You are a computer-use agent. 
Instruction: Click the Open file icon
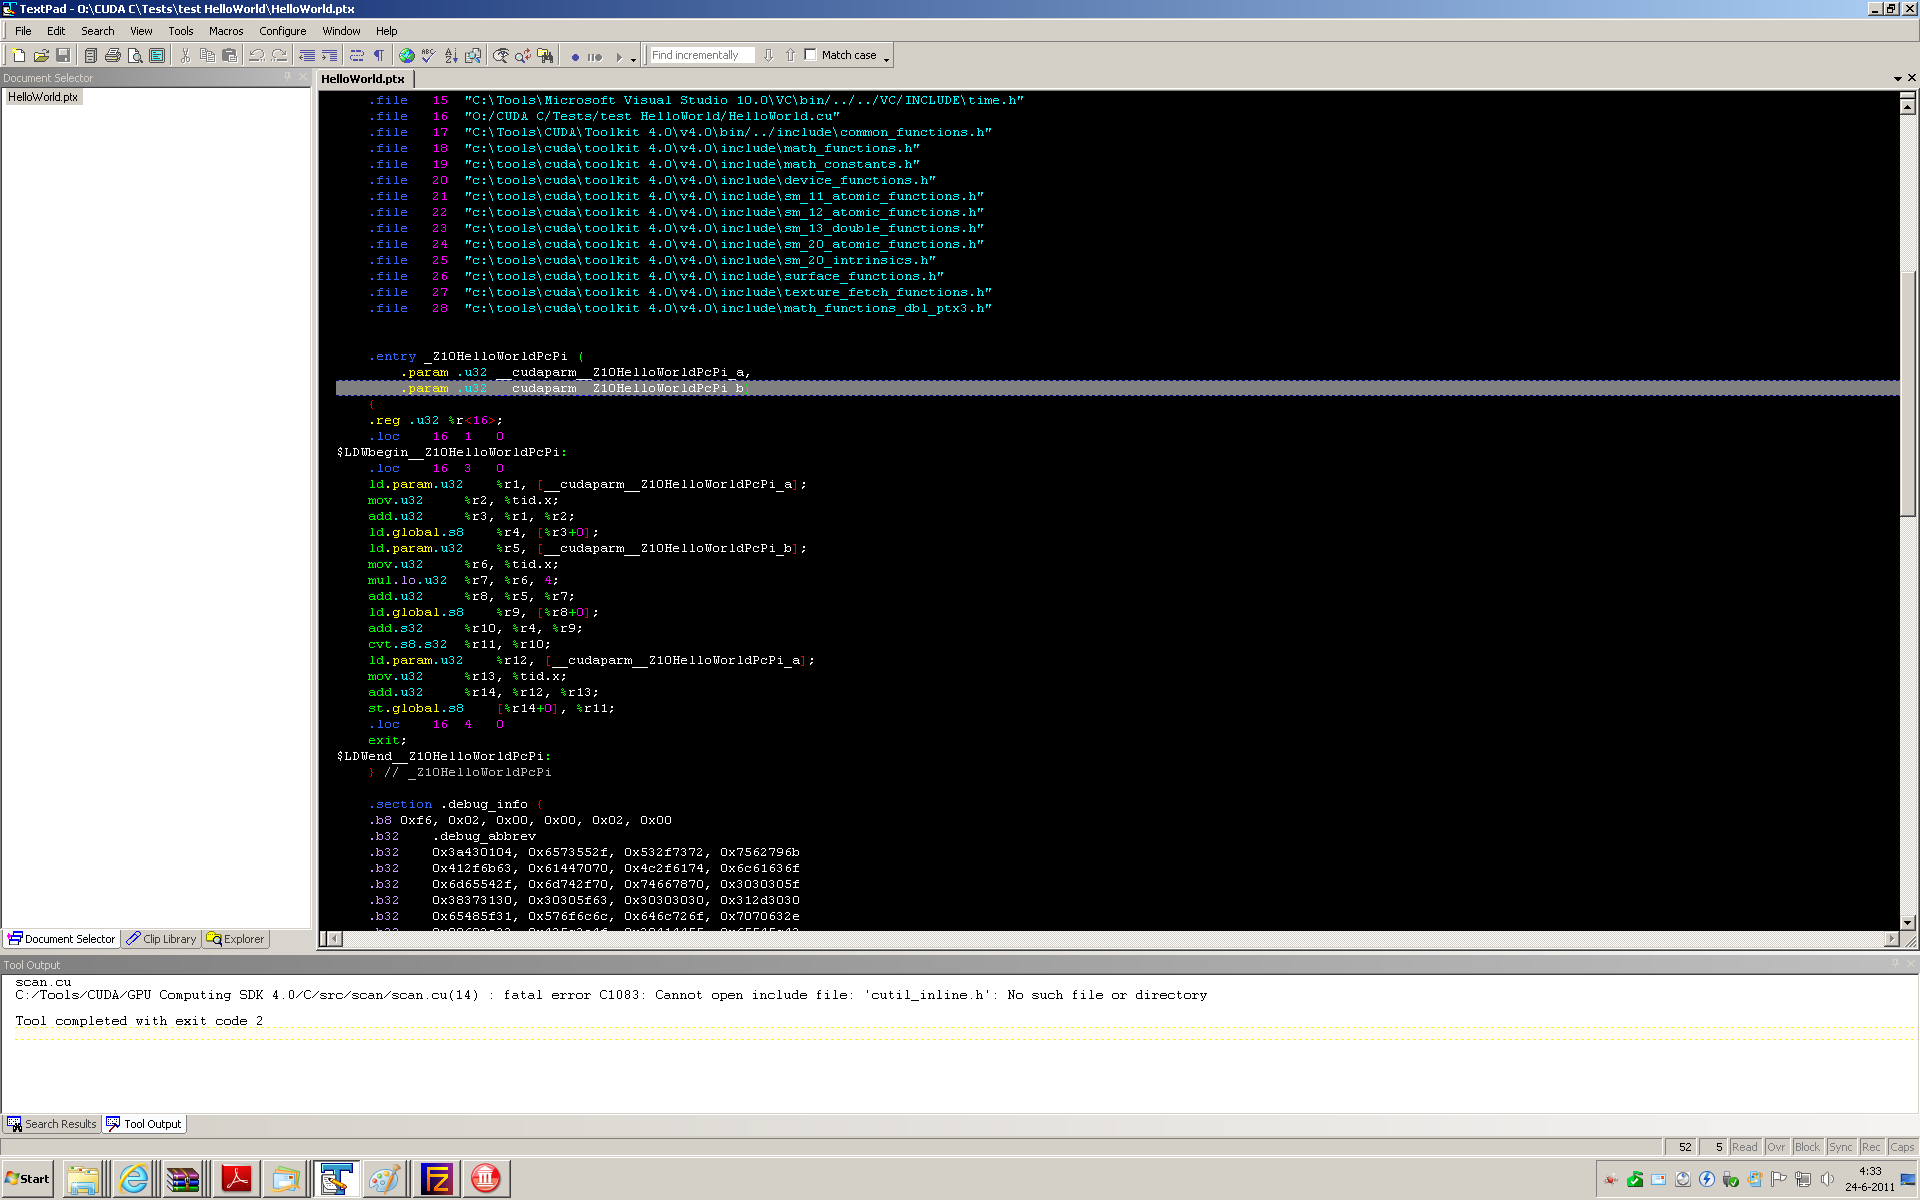41,56
